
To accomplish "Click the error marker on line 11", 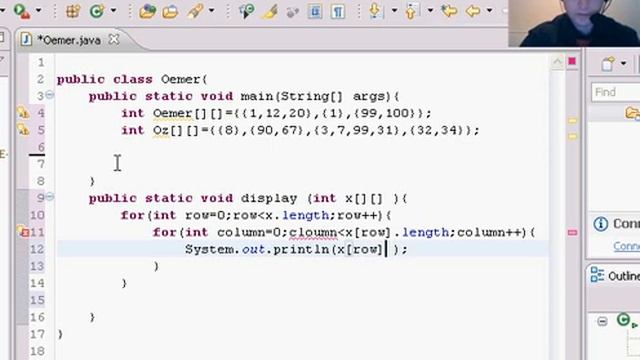I will tap(23, 231).
